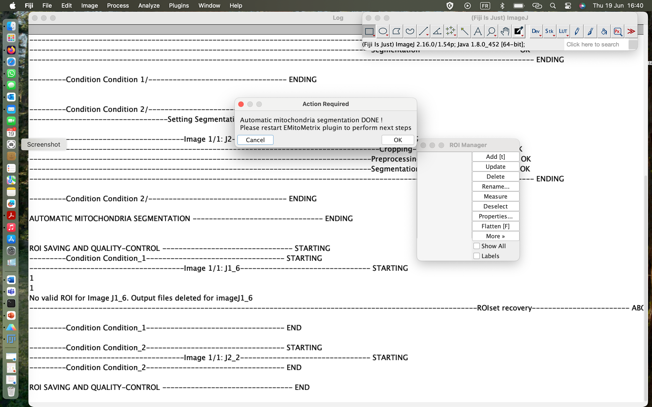
Task: Click Deselect in ROI Manager
Action: 495,207
